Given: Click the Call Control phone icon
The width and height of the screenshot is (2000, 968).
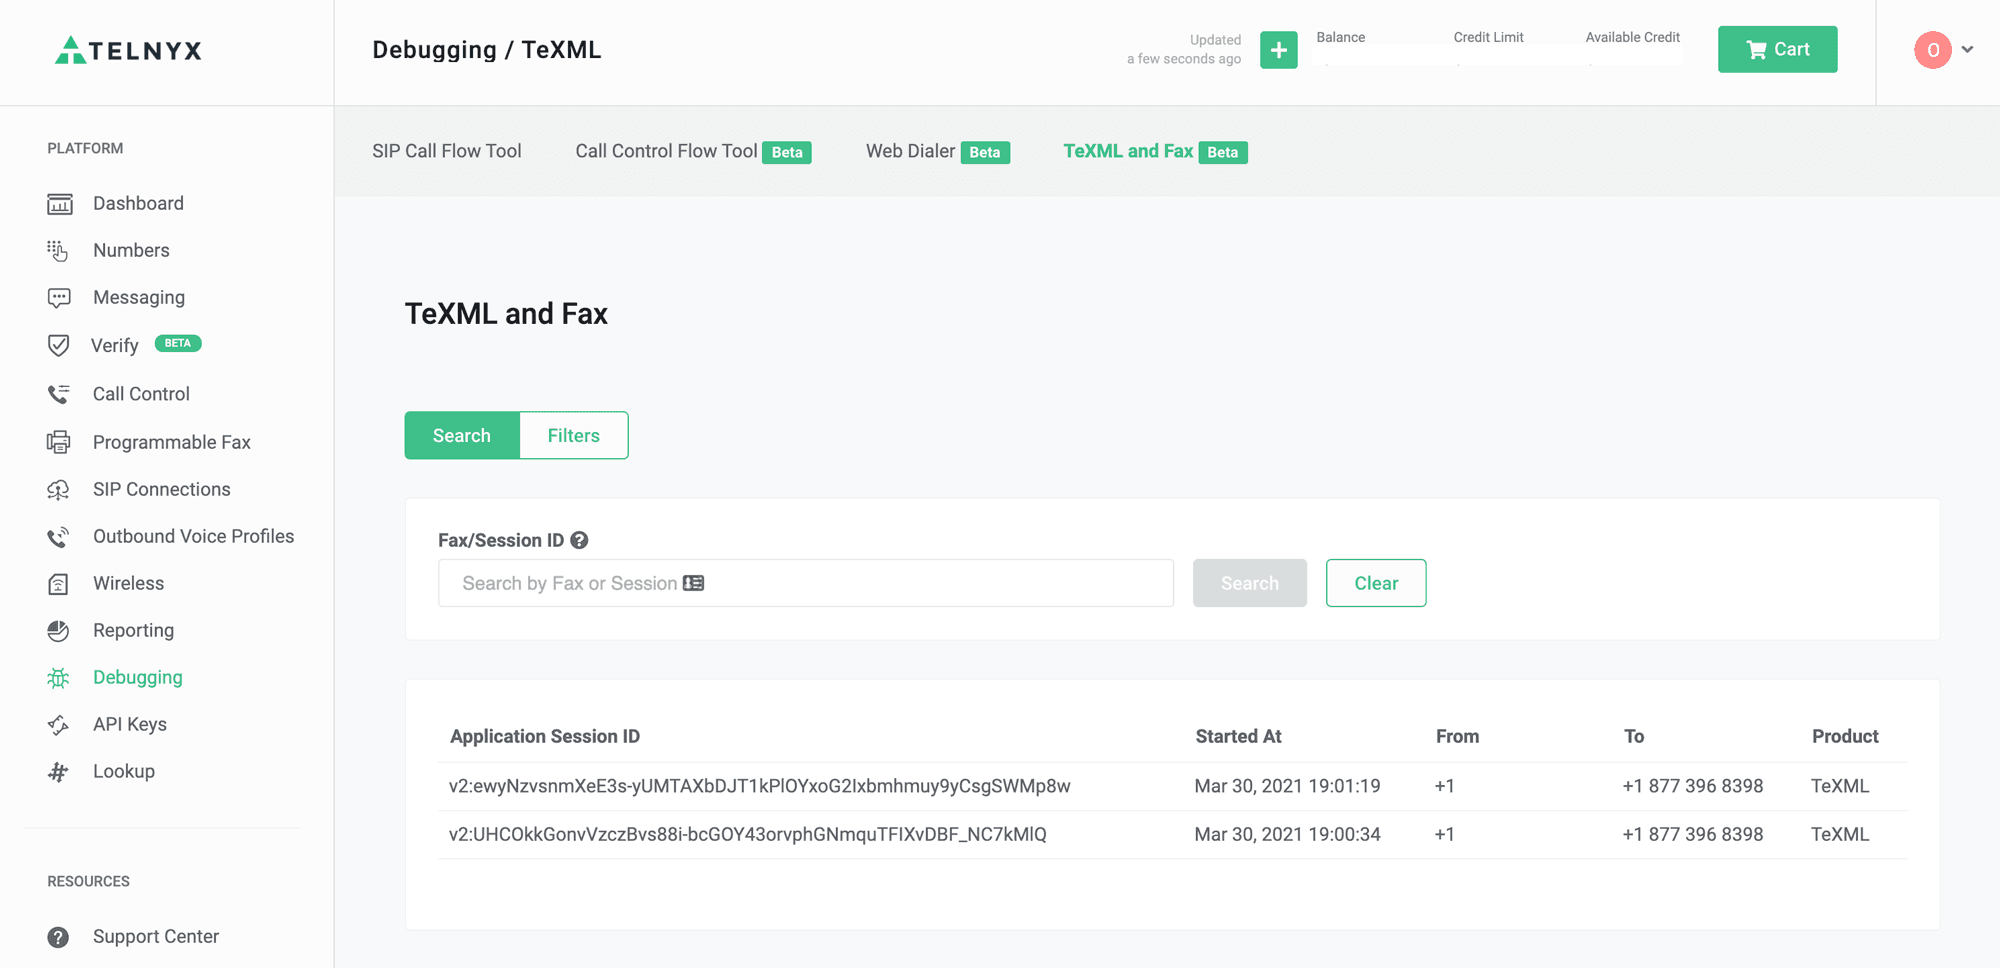Looking at the screenshot, I should coord(58,394).
